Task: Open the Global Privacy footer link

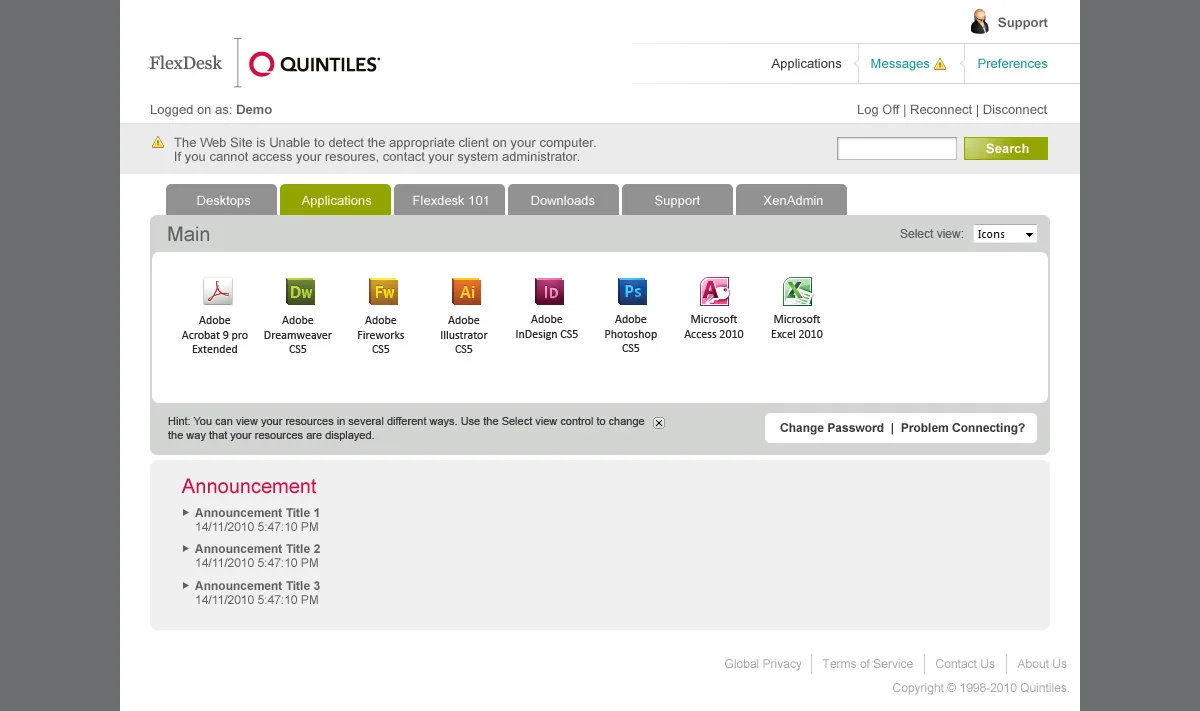Action: pos(763,664)
